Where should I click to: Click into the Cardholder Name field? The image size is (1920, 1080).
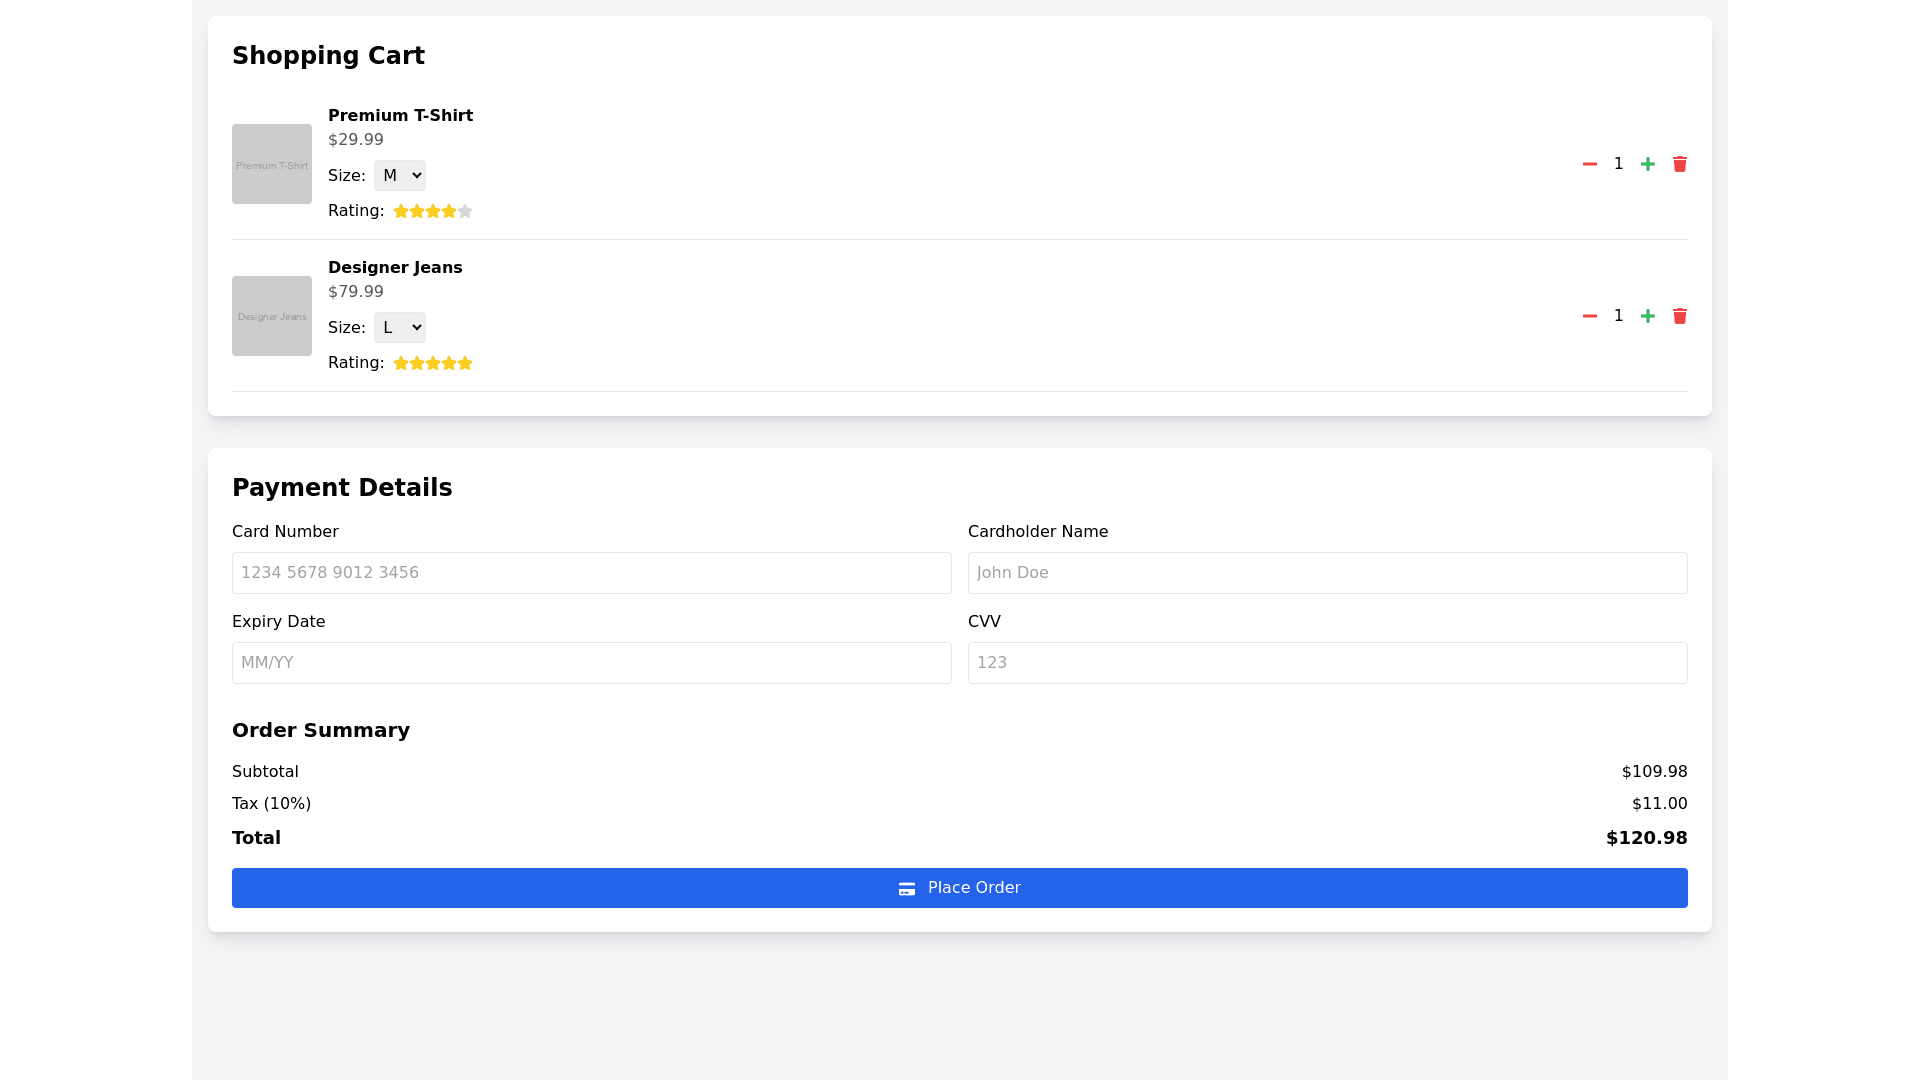pyautogui.click(x=1328, y=573)
